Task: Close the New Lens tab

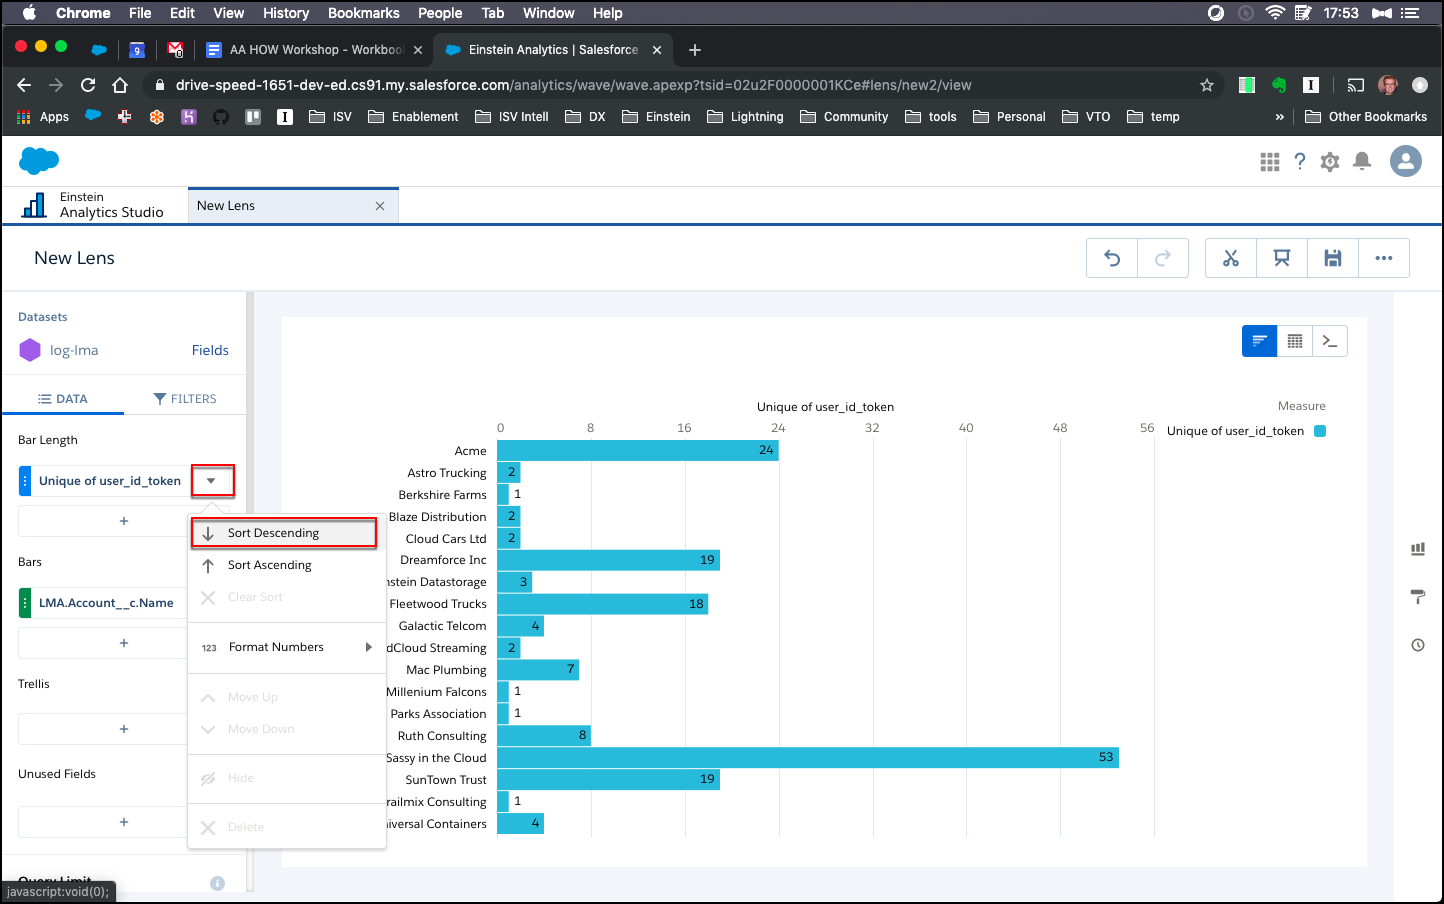Action: click(x=380, y=206)
